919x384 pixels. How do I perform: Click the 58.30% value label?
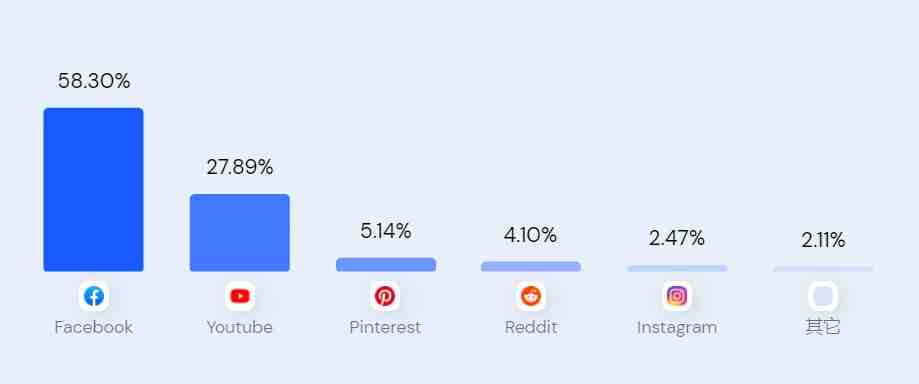point(94,81)
